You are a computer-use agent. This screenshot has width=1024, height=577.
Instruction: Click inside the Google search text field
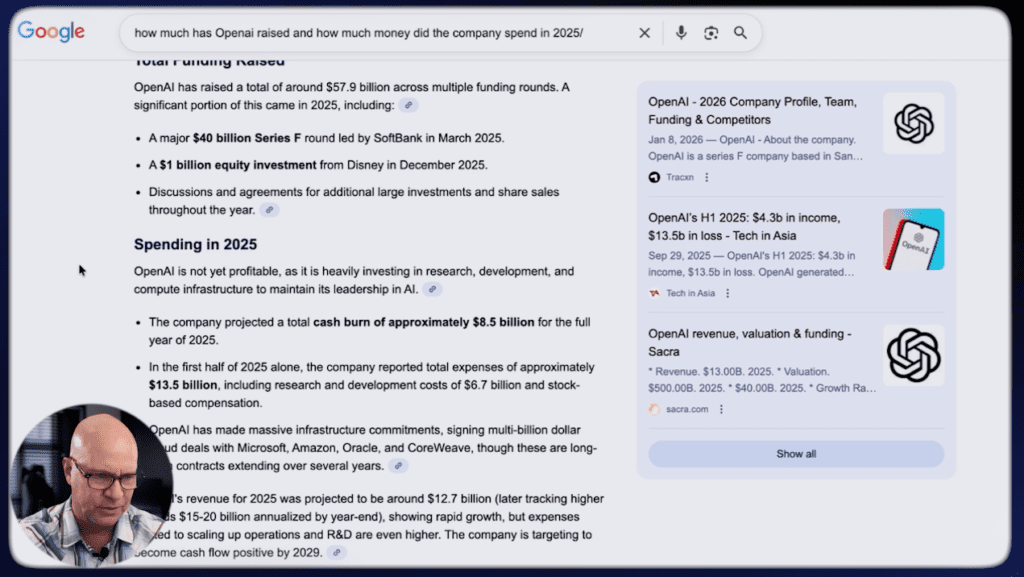click(x=380, y=33)
